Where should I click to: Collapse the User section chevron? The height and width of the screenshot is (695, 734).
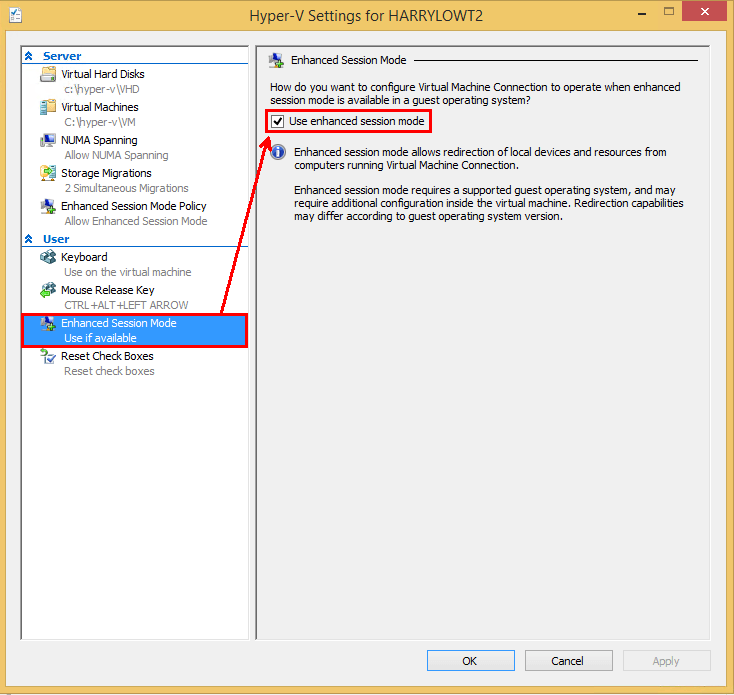(x=29, y=239)
